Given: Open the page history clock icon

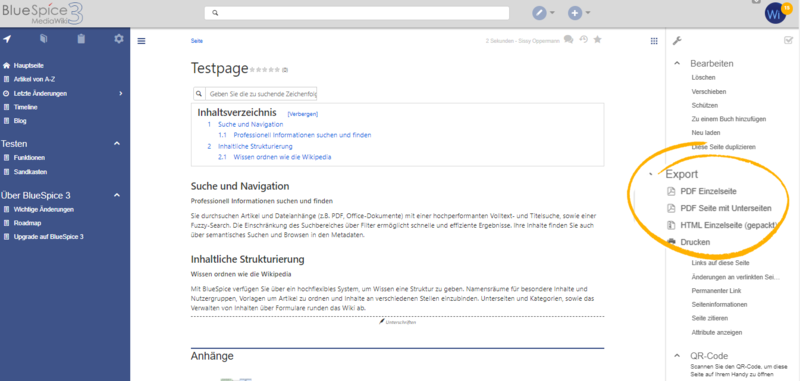Looking at the screenshot, I should point(584,39).
